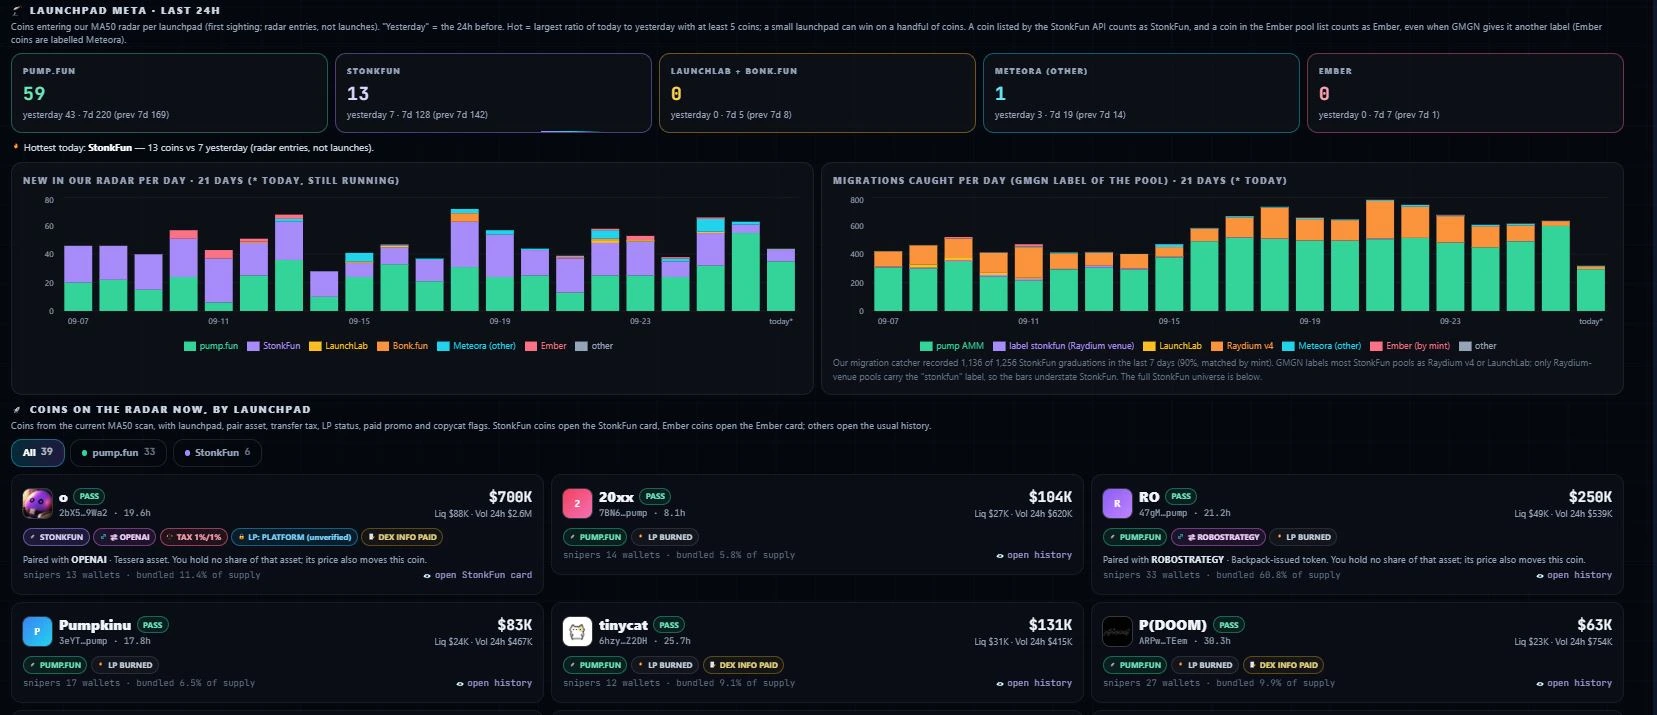Click the flame icon beside Hottest today
The image size is (1657, 715).
(16, 147)
